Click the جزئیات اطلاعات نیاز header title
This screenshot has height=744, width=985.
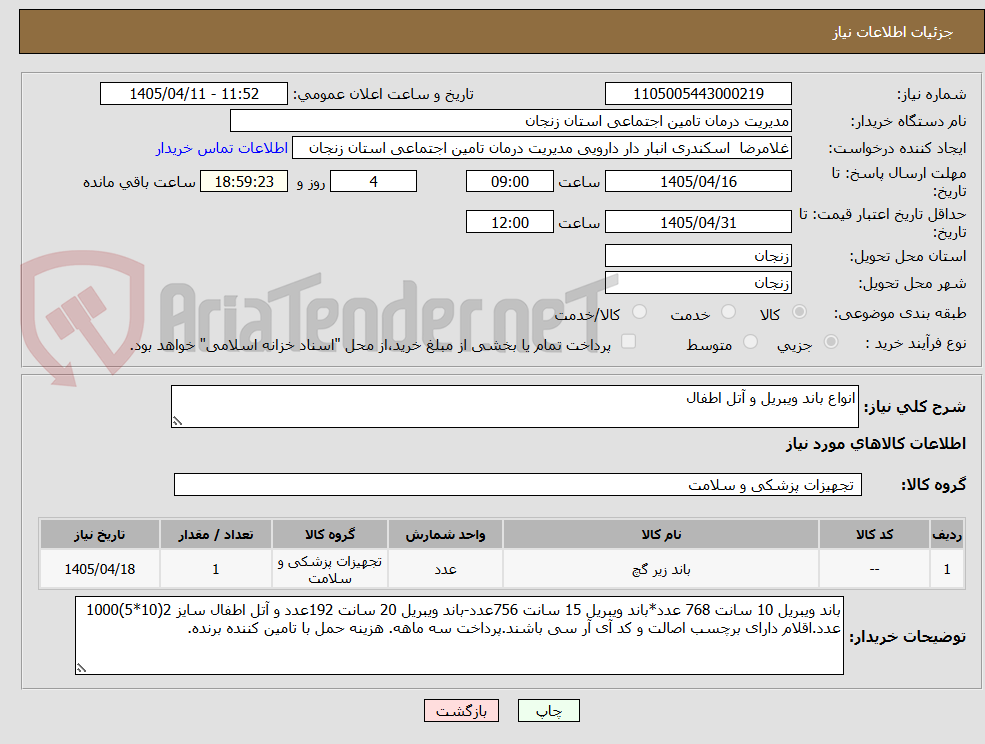[x=893, y=32]
